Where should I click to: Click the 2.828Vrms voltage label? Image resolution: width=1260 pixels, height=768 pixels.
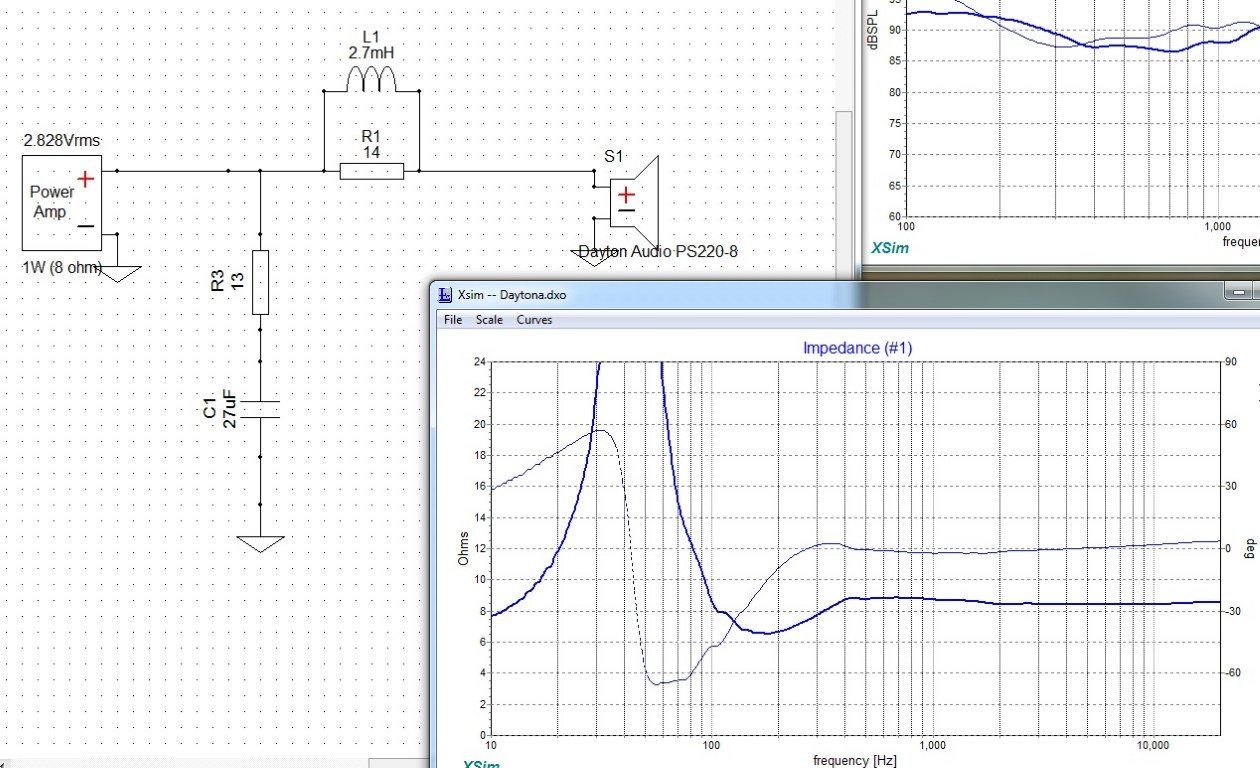pos(62,141)
